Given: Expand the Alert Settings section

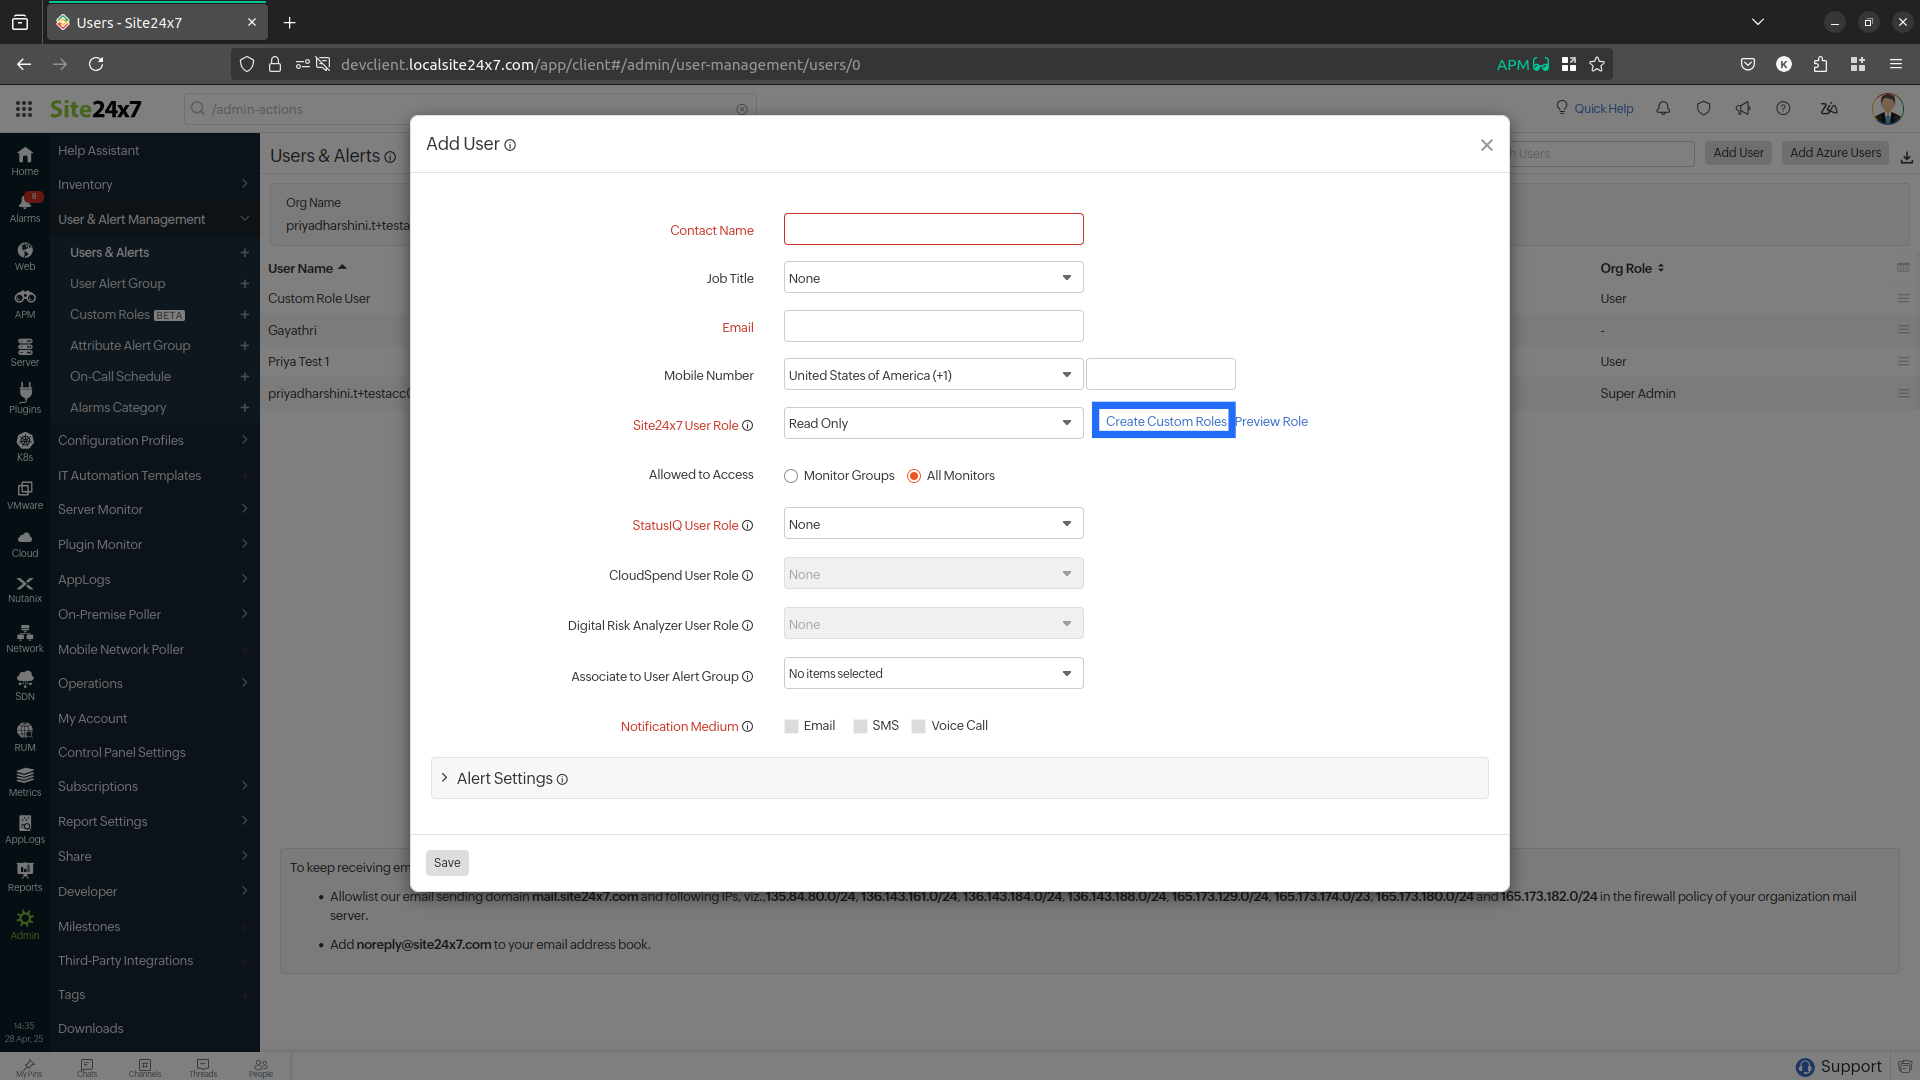Looking at the screenshot, I should coord(505,779).
